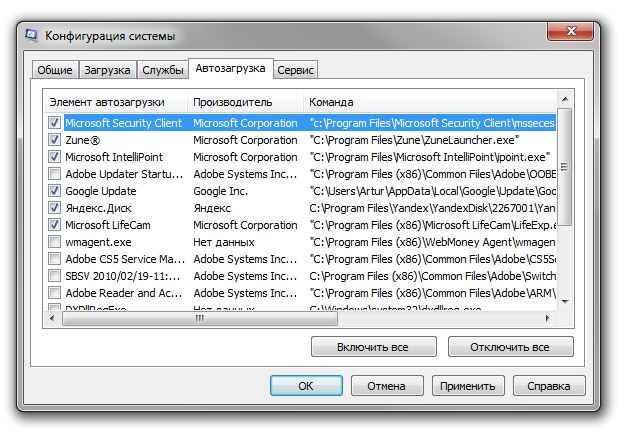The width and height of the screenshot is (630, 441).
Task: Open the Сервис tab
Action: coord(295,70)
